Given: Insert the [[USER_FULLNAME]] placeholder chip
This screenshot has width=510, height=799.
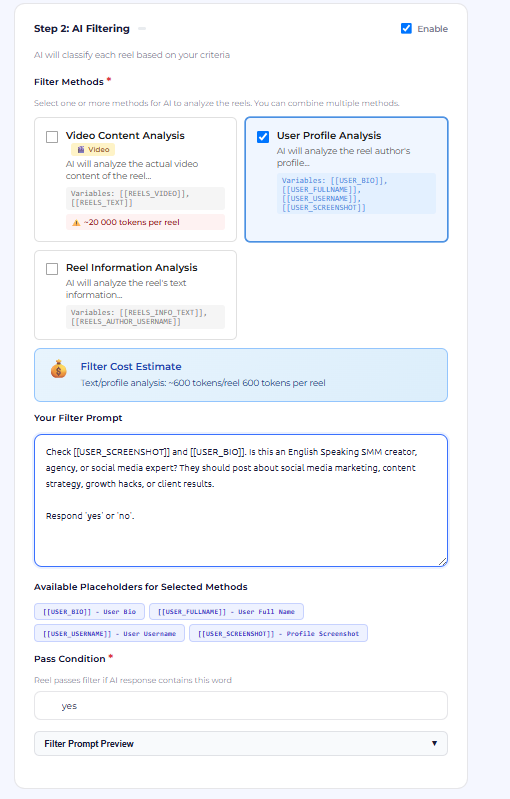Looking at the screenshot, I should pos(226,611).
